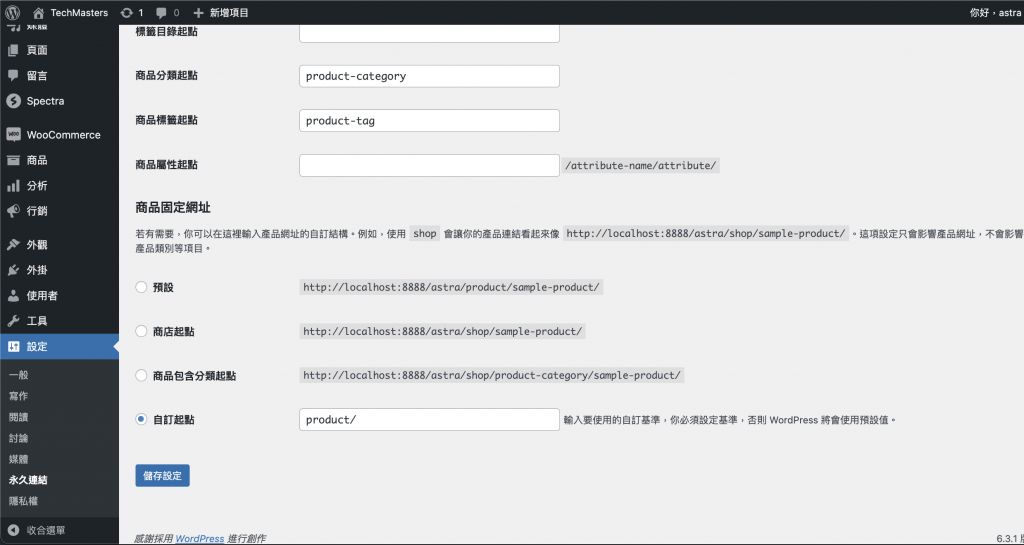Focus the 商品標籤起點 product-tag field
This screenshot has height=545, width=1024.
pyautogui.click(x=429, y=120)
